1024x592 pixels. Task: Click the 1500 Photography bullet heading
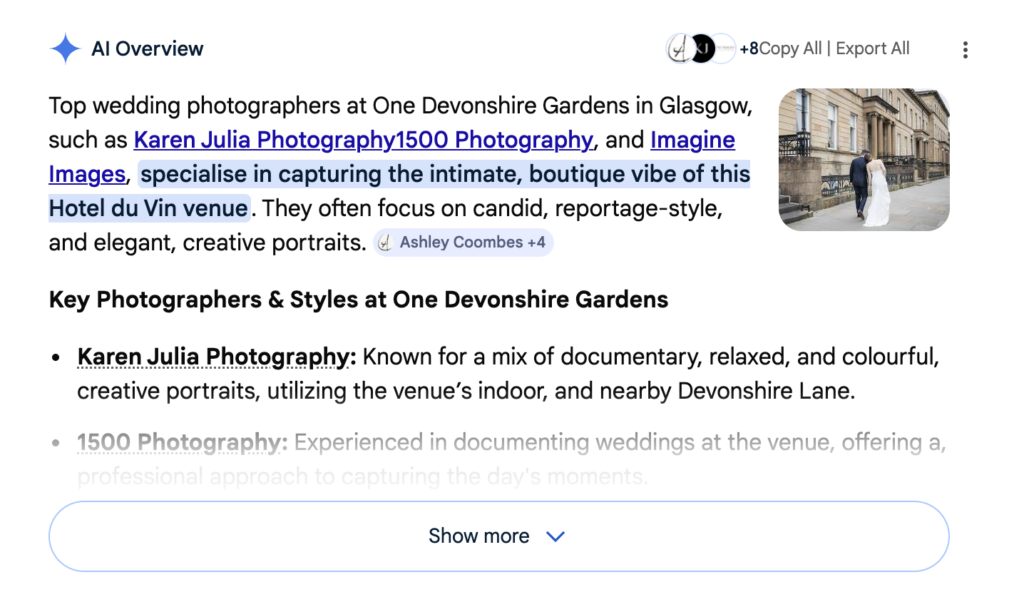182,442
